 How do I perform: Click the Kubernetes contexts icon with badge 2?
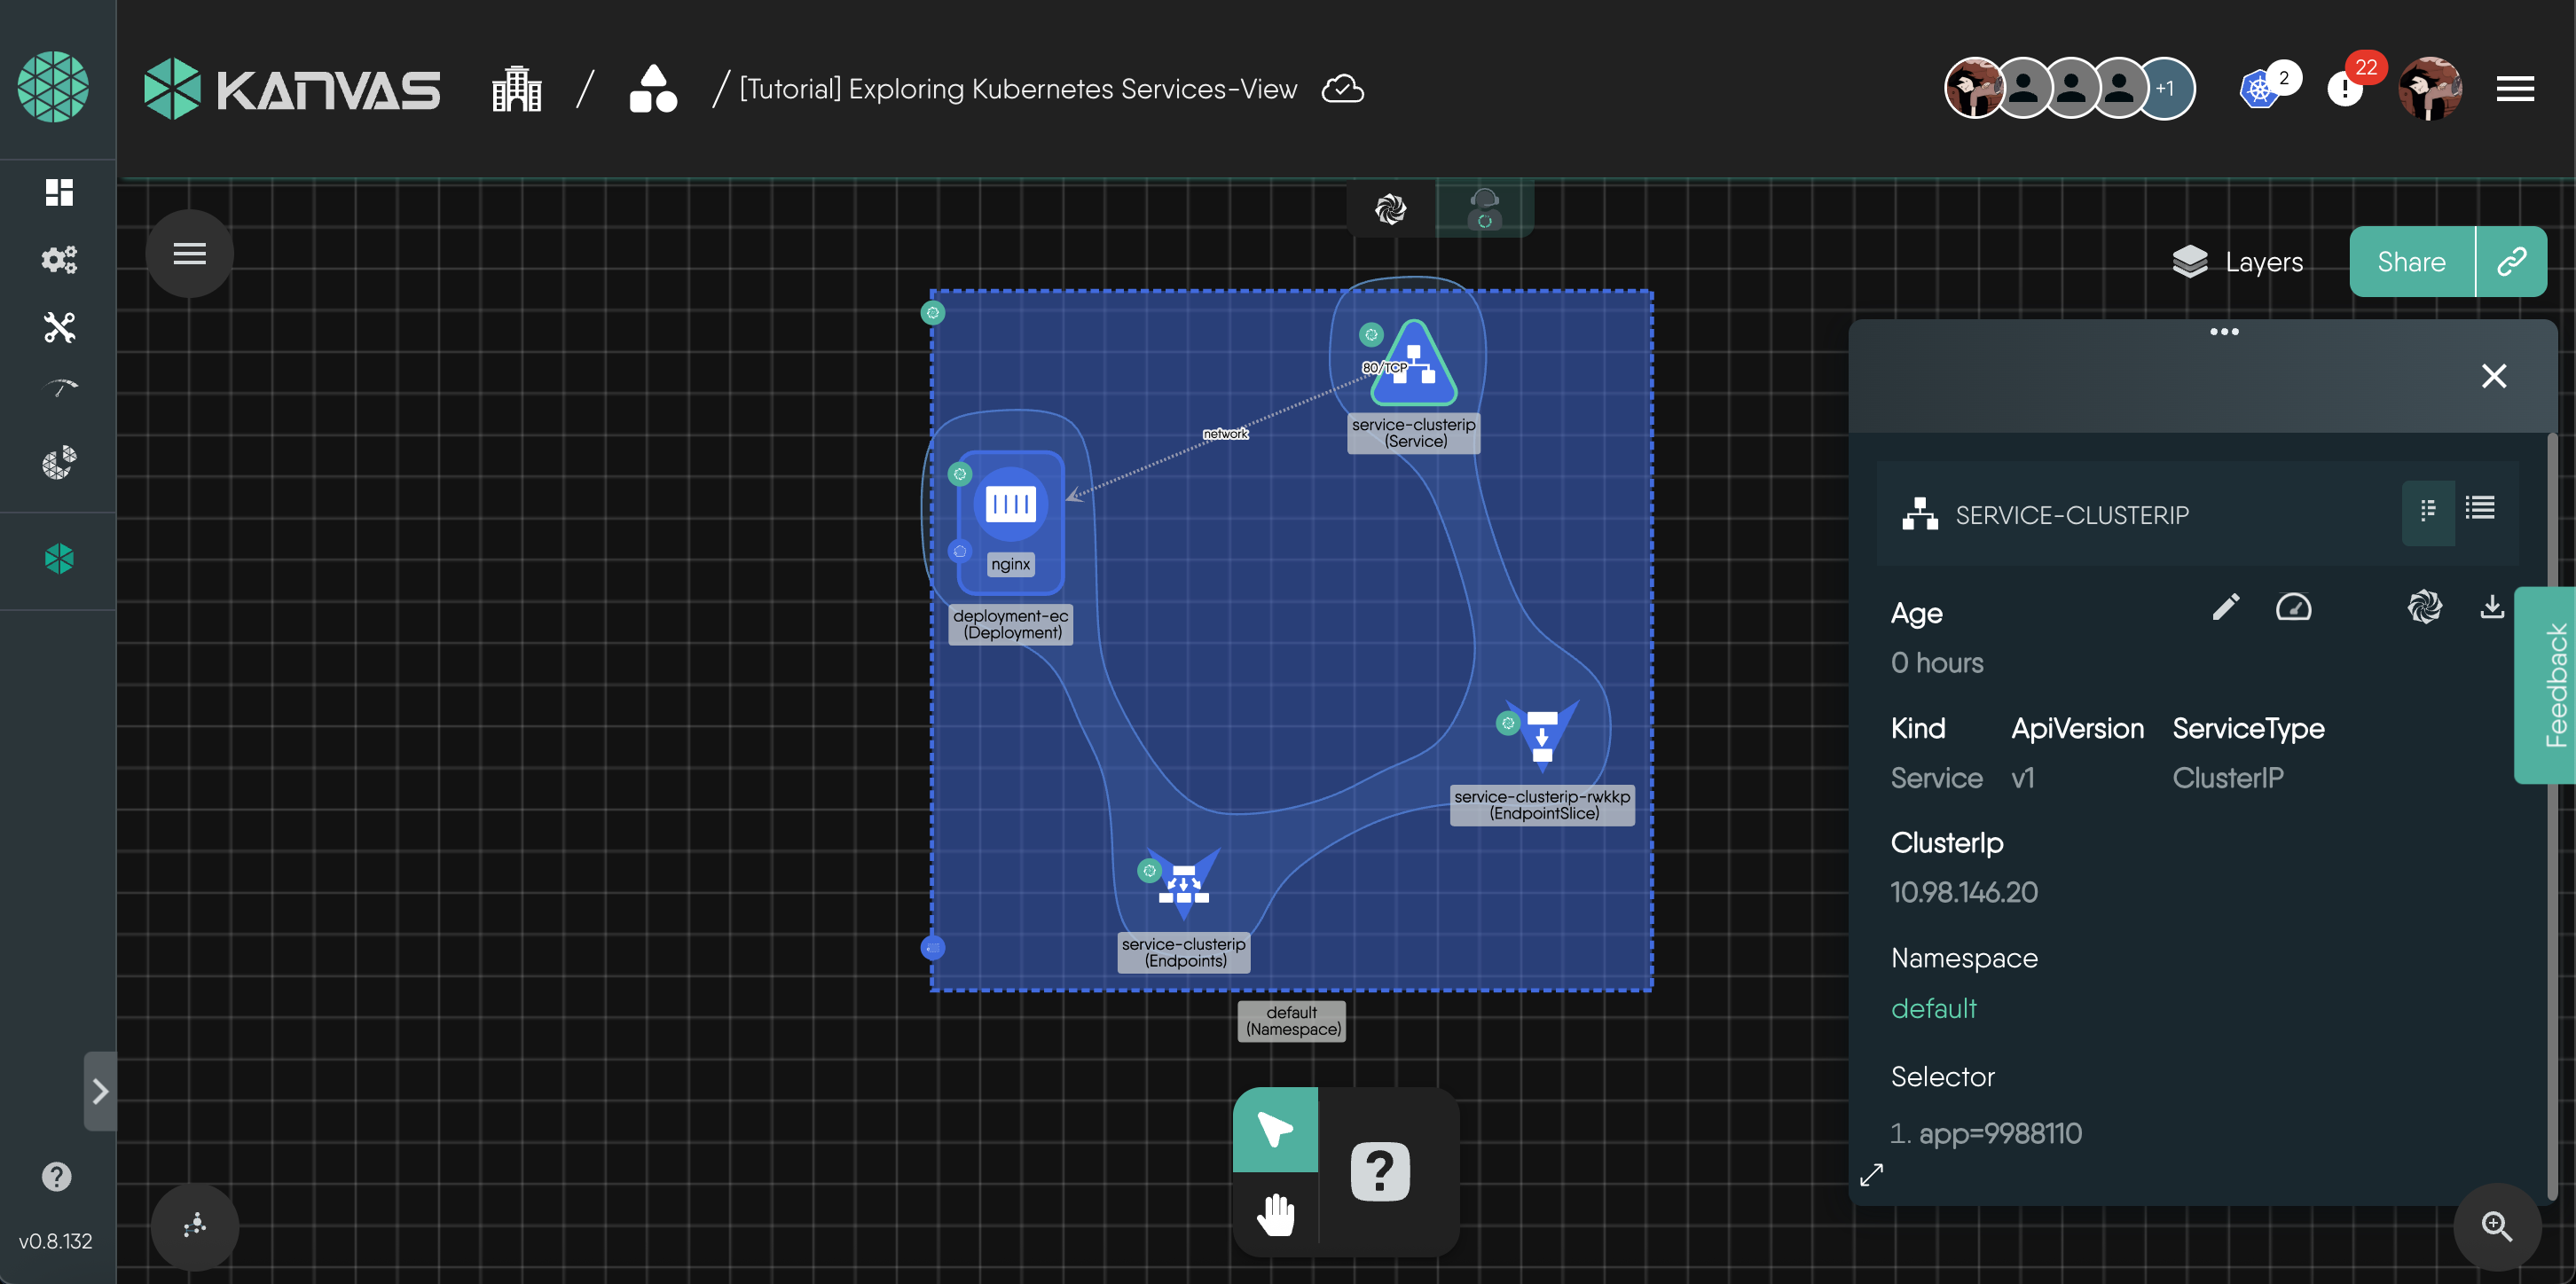tap(2259, 90)
